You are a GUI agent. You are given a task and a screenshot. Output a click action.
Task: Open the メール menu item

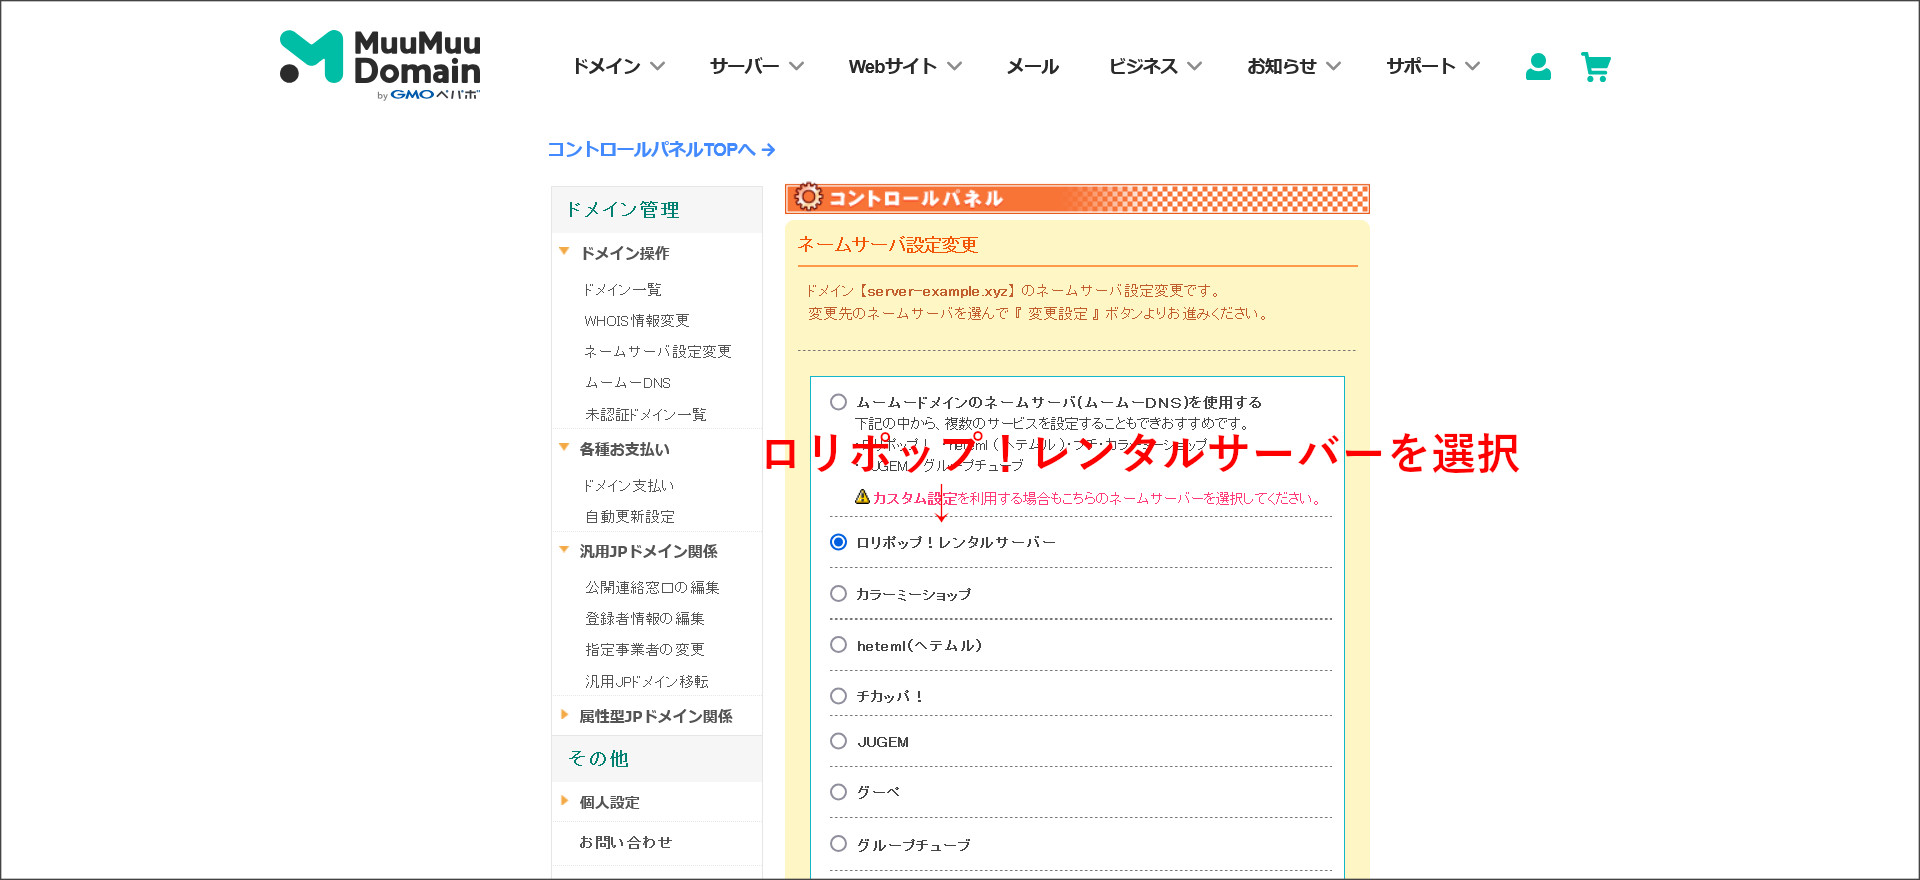[x=1032, y=66]
